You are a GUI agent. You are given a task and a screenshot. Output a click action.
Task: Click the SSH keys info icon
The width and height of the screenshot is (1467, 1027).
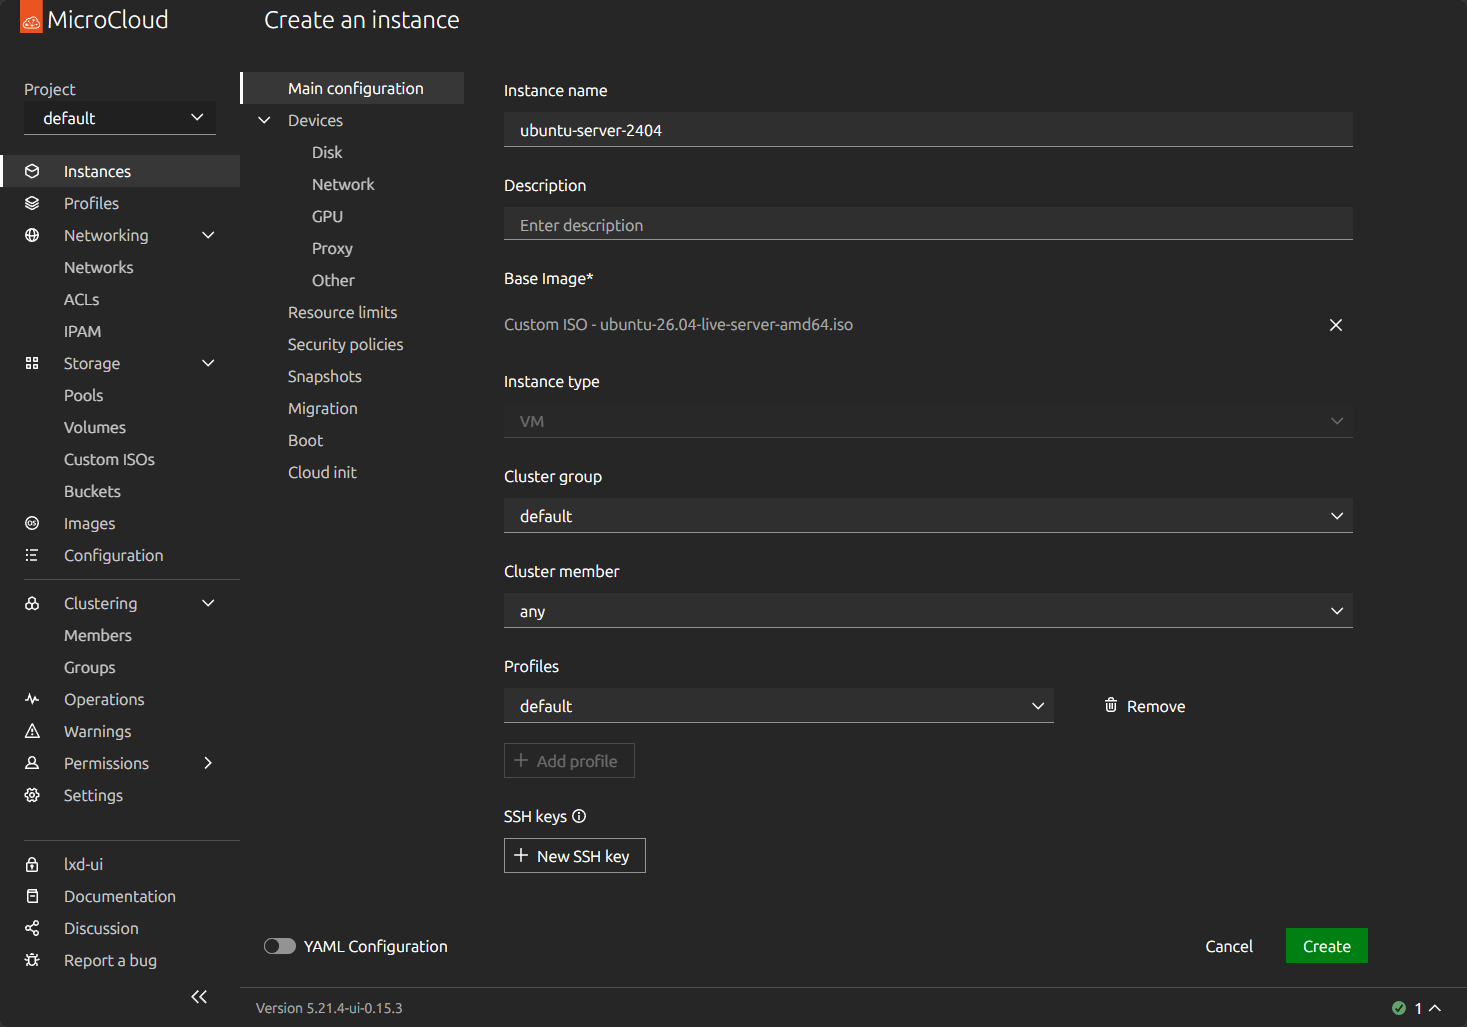579,816
